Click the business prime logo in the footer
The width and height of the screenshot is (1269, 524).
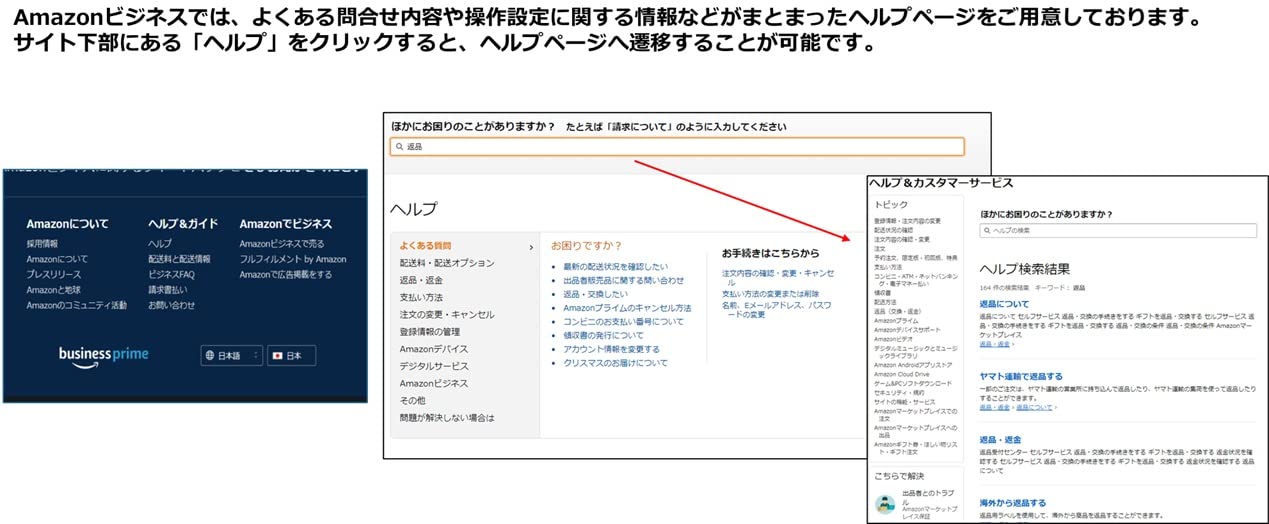coord(103,356)
